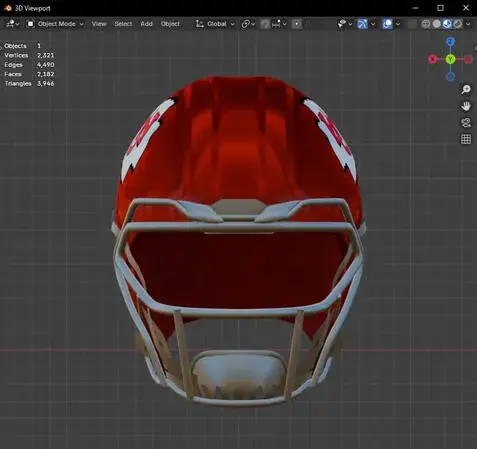Open the Select menu
Viewport: 477px width, 449px height.
pos(123,24)
